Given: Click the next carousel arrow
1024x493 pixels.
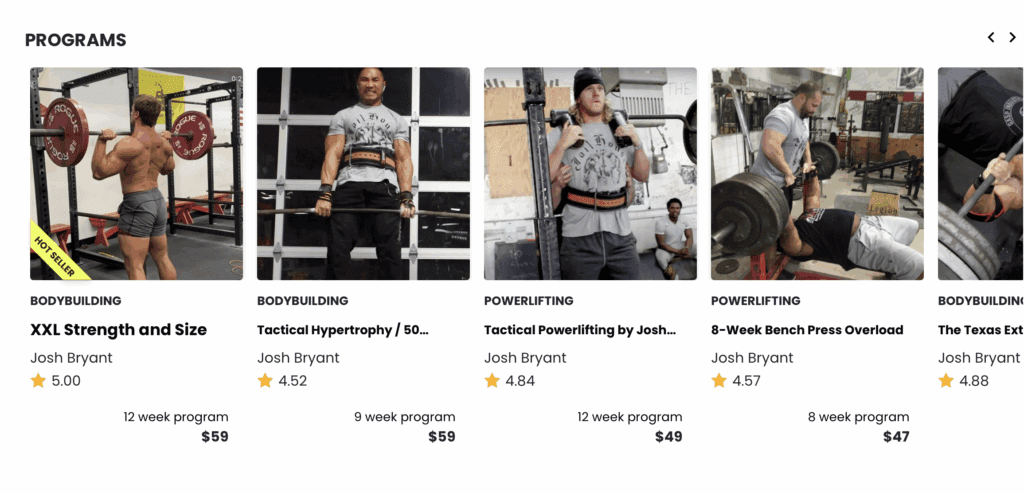Looking at the screenshot, I should [x=1012, y=38].
